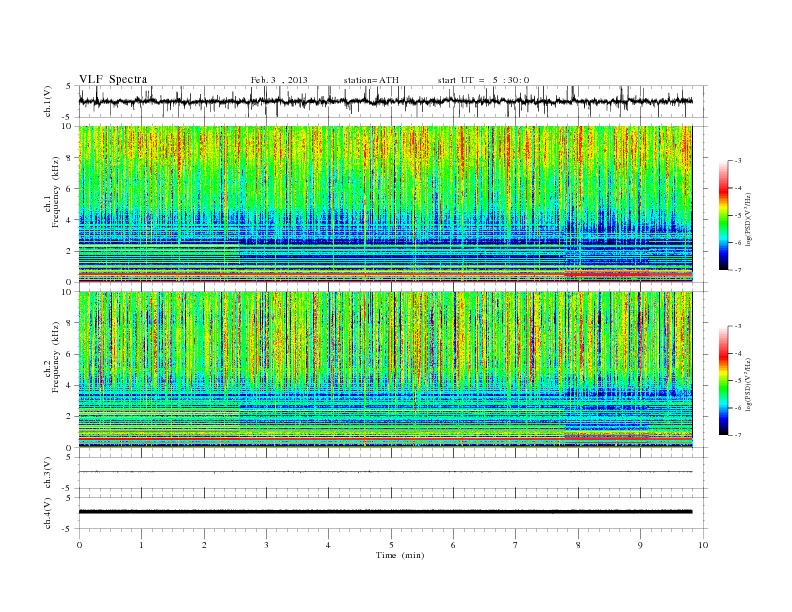This screenshot has height=612, width=792.
Task: Select the date 'Feb. 3, 2013' text
Action: tap(279, 80)
